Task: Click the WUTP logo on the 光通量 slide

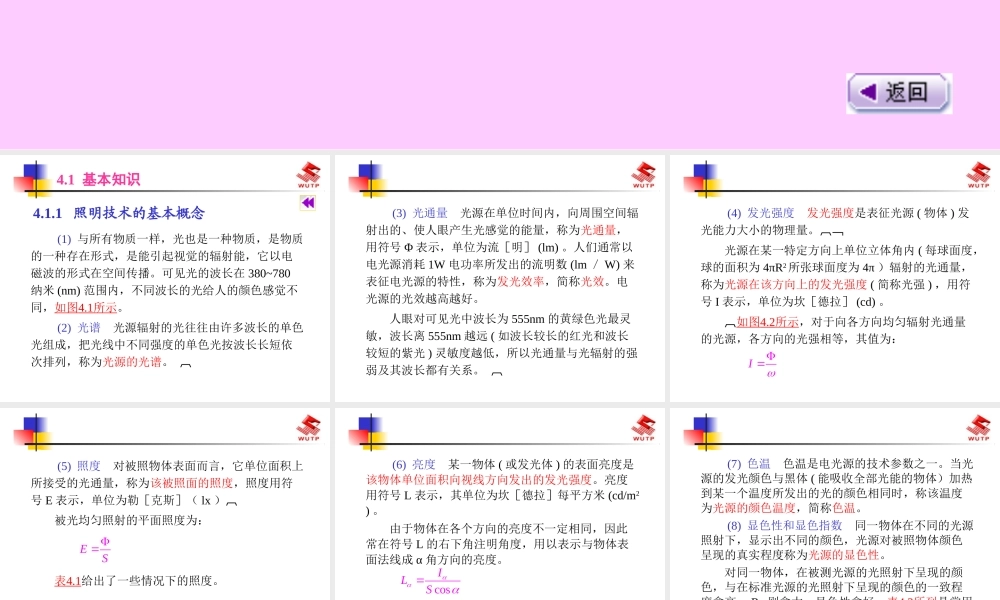Action: coord(645,172)
